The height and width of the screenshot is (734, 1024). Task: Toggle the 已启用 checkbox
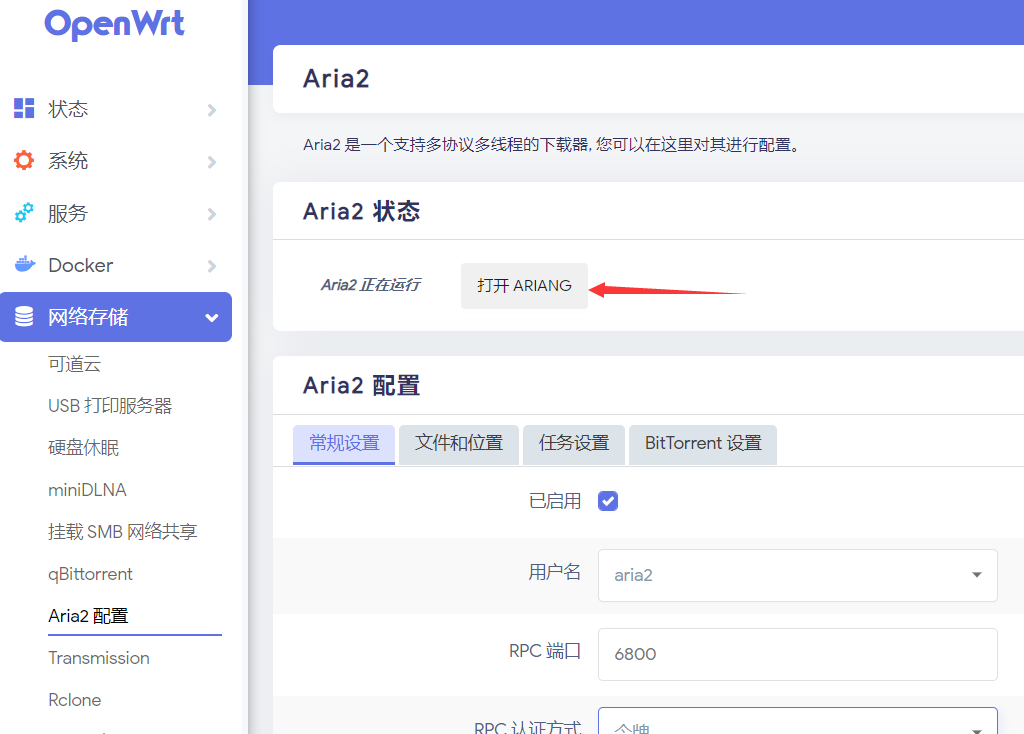click(608, 501)
